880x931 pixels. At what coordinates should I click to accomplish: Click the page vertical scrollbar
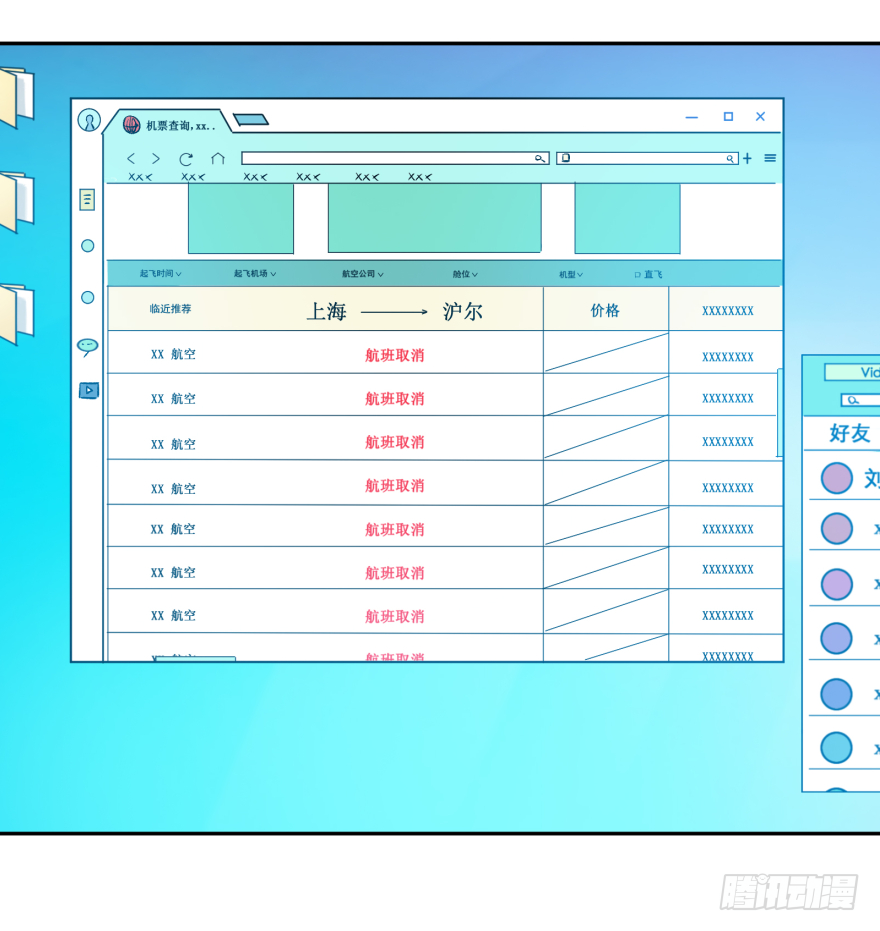[780, 413]
